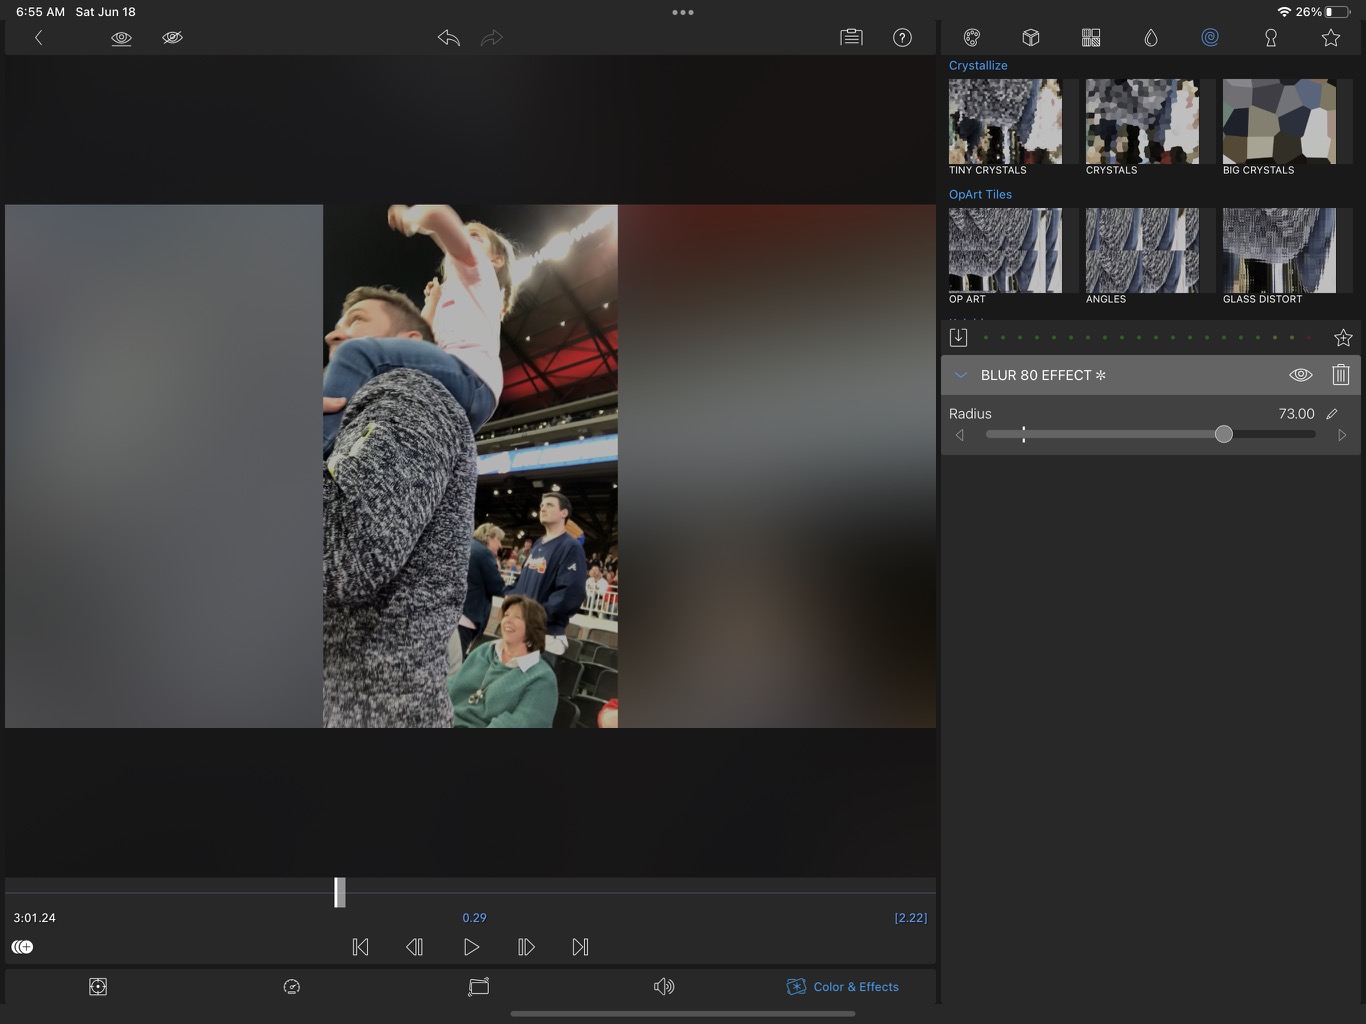Click the OpArt Tiles section heading
This screenshot has width=1366, height=1024.
click(x=980, y=194)
